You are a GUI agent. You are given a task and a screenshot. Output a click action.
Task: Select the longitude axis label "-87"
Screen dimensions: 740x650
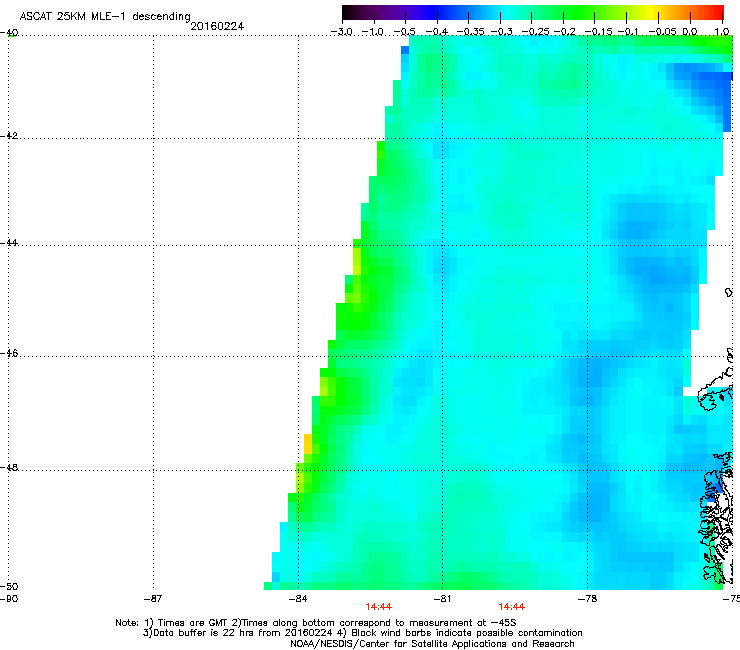point(153,599)
